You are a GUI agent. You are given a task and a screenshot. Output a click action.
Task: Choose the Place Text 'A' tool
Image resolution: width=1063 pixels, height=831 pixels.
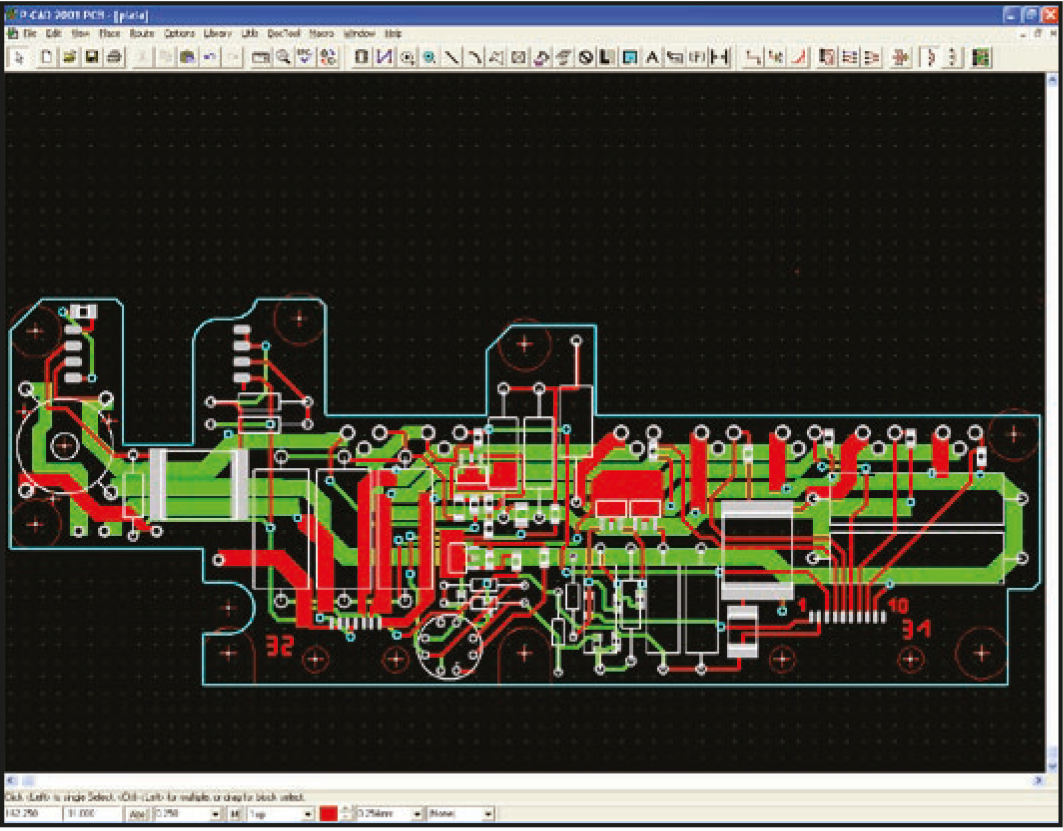coord(652,57)
